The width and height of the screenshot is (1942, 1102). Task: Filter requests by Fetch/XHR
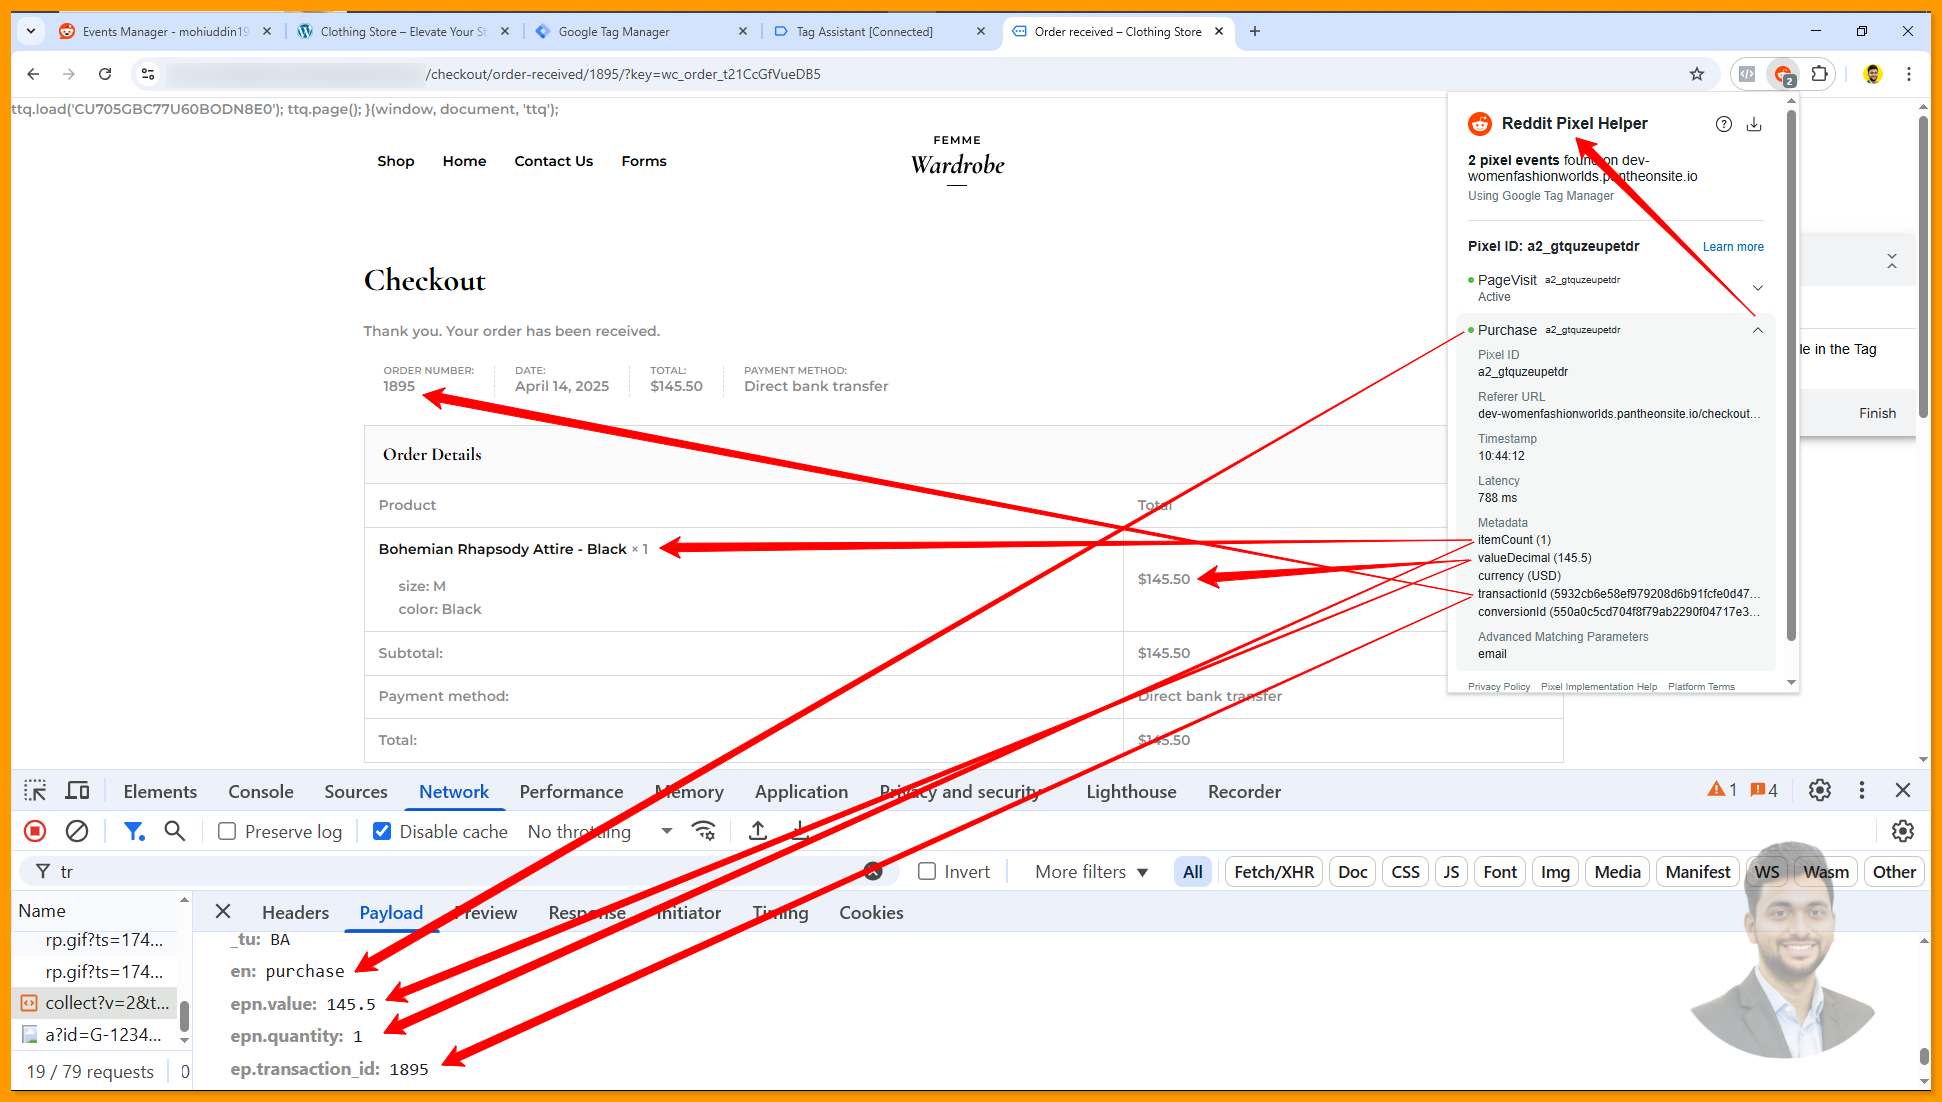tap(1273, 871)
